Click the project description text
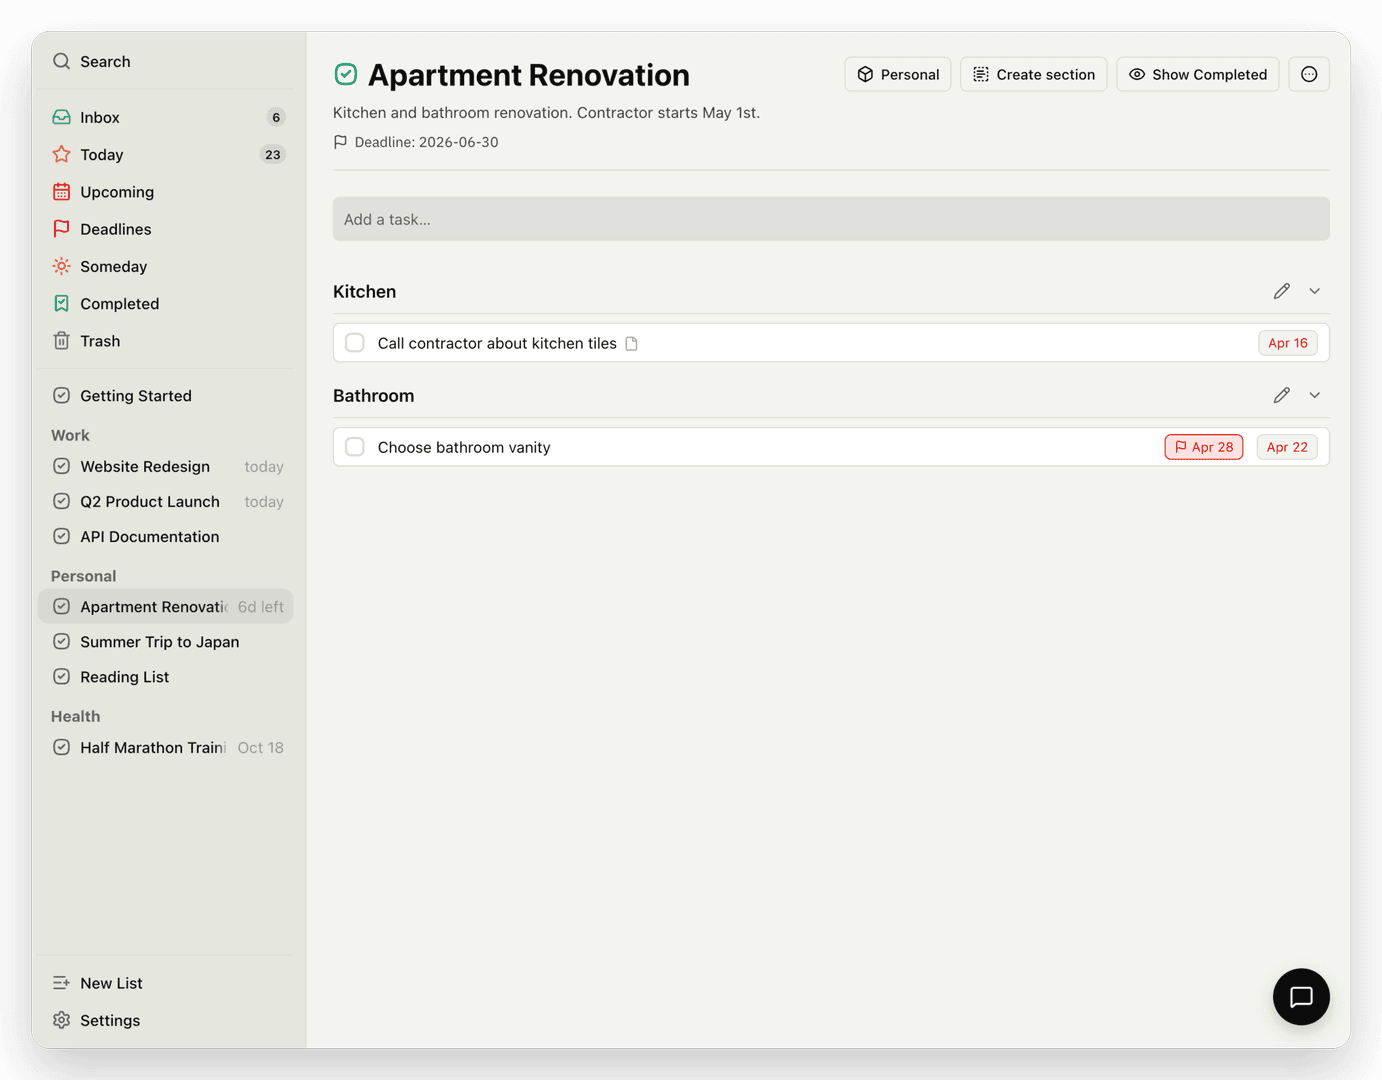This screenshot has width=1382, height=1080. [x=546, y=112]
